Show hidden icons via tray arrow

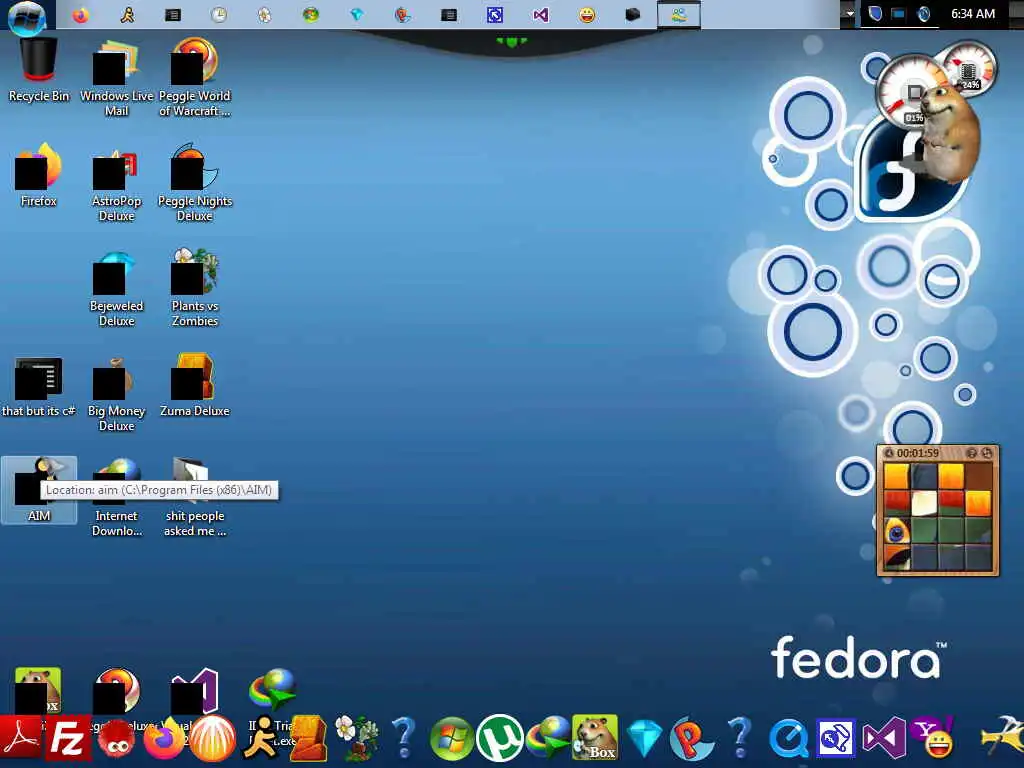point(848,14)
